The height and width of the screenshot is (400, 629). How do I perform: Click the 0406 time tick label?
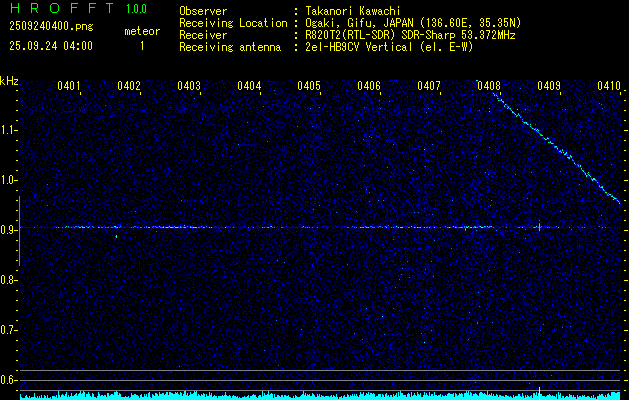pos(369,85)
